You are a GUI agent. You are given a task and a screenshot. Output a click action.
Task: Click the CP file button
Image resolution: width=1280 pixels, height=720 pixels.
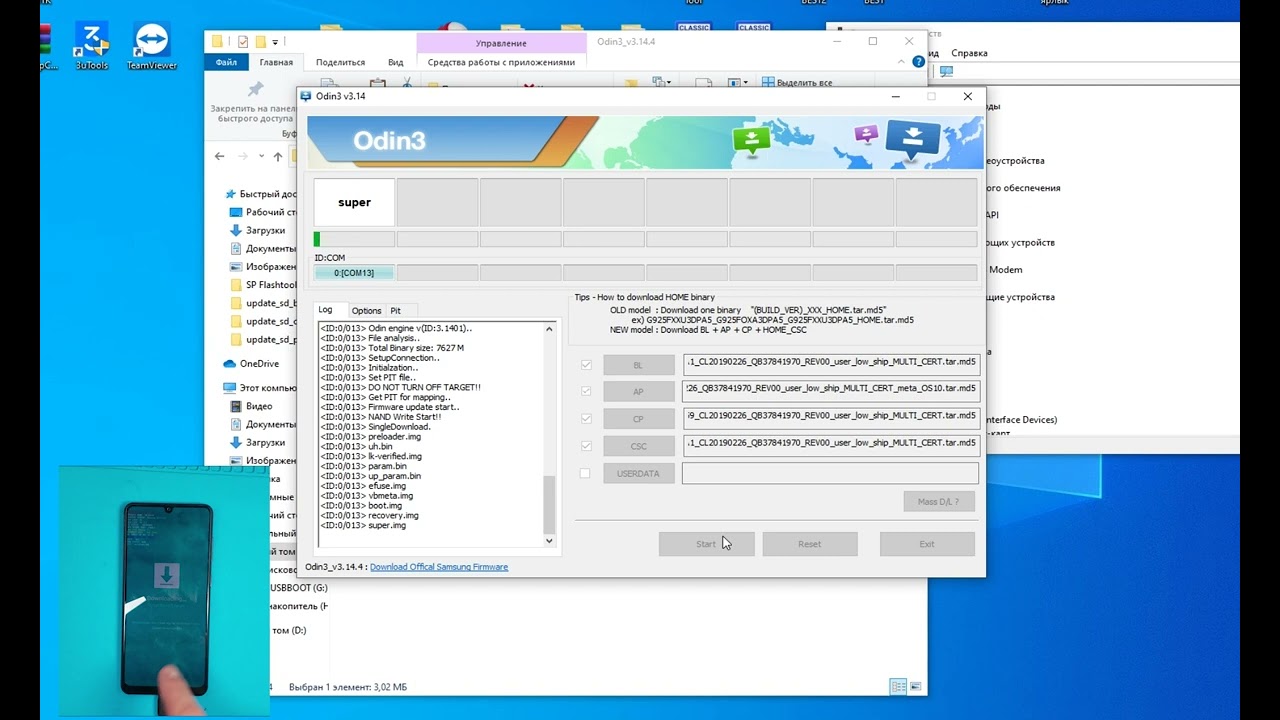click(638, 419)
